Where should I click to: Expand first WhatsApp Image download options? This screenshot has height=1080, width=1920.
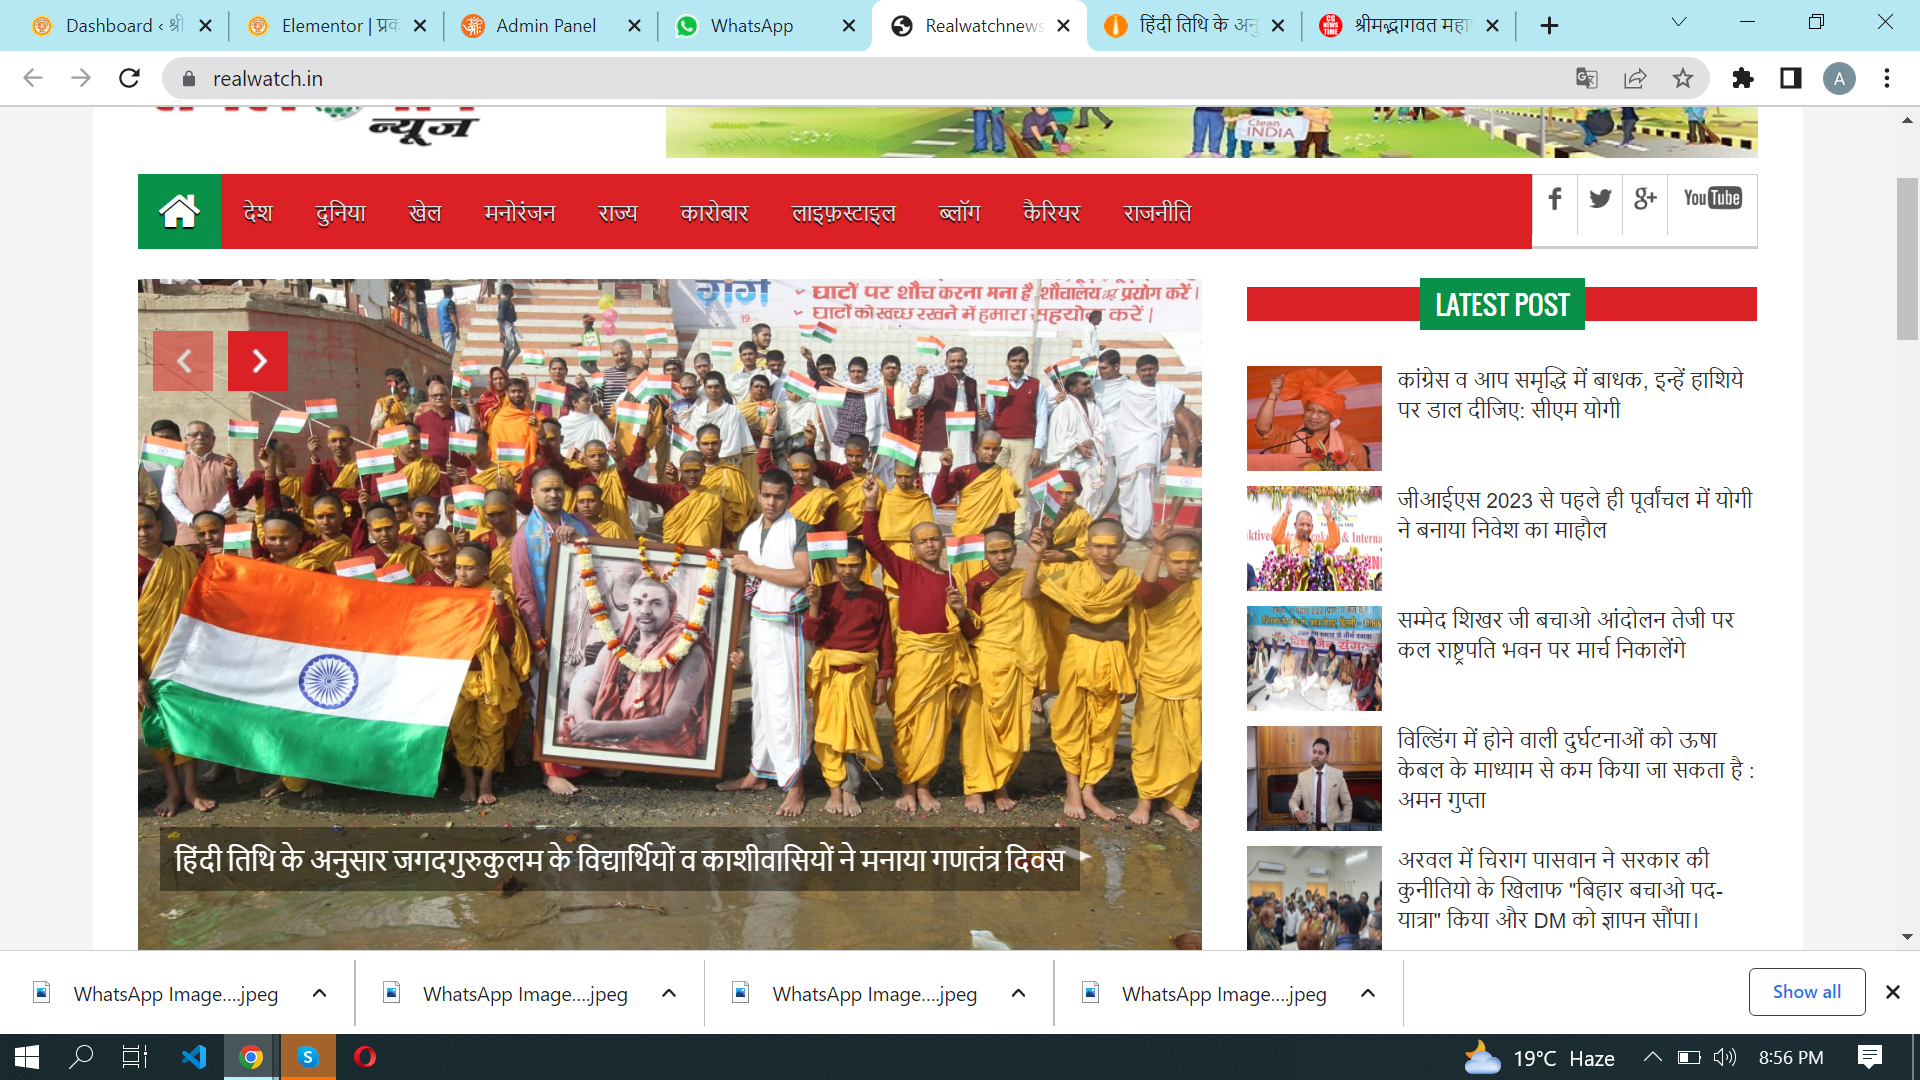click(320, 993)
